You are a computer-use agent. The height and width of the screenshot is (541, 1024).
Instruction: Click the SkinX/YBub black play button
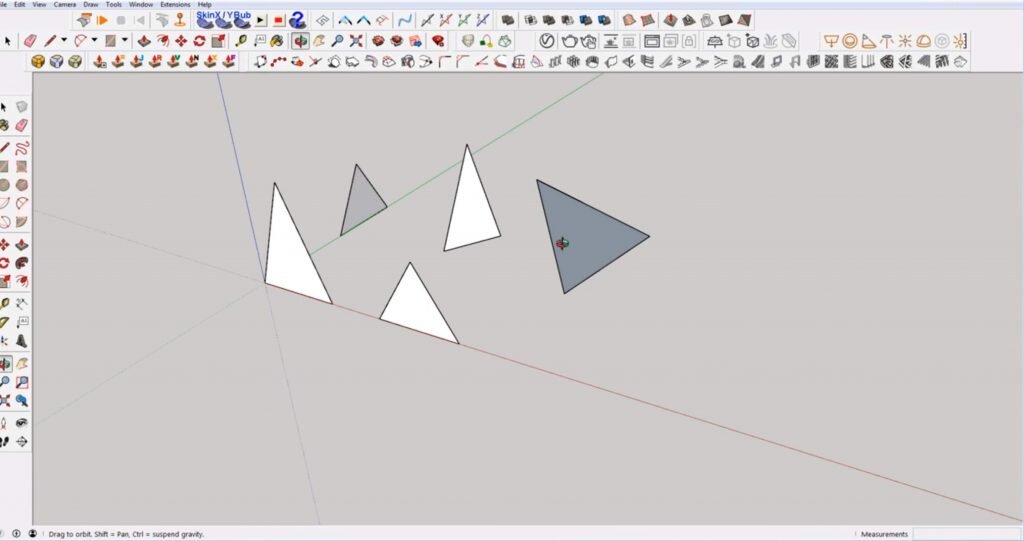tap(261, 20)
